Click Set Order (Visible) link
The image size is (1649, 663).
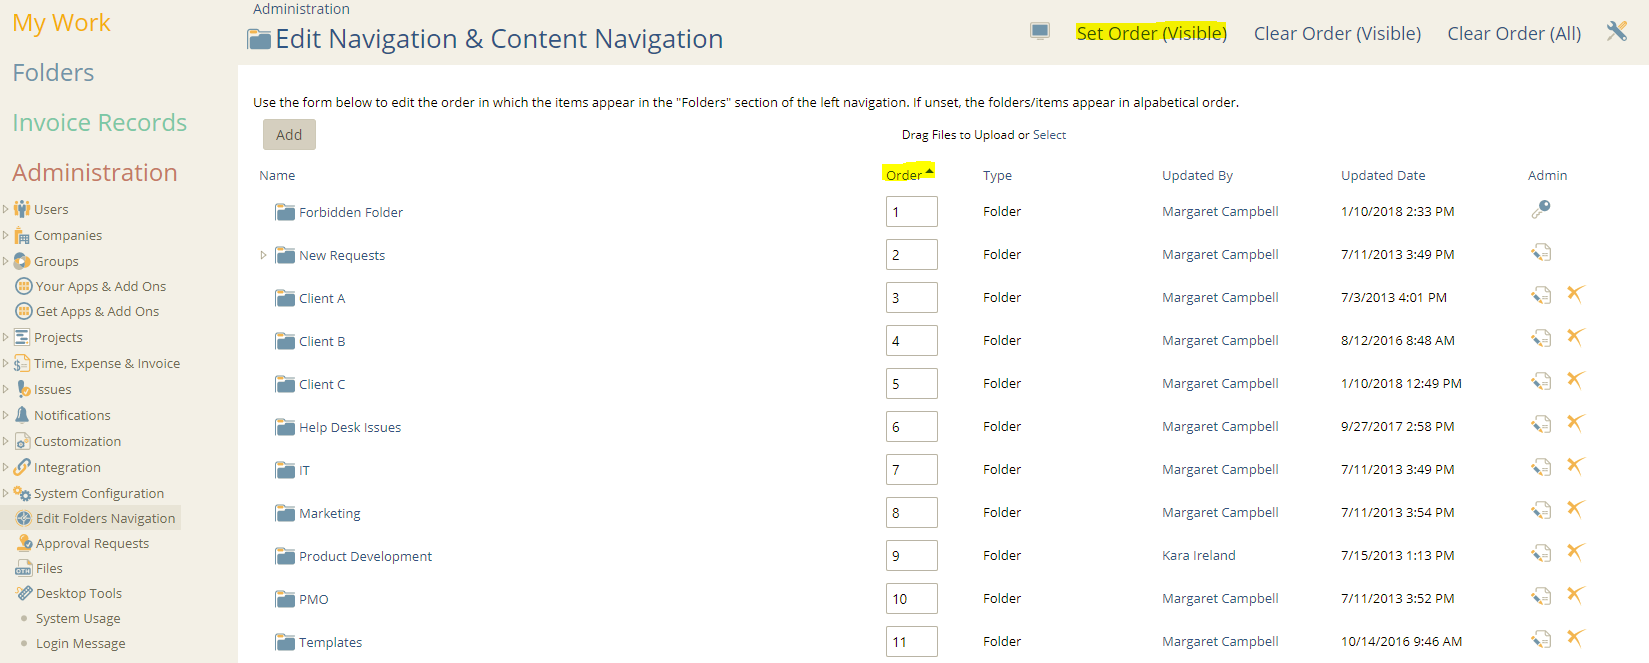click(x=1151, y=33)
